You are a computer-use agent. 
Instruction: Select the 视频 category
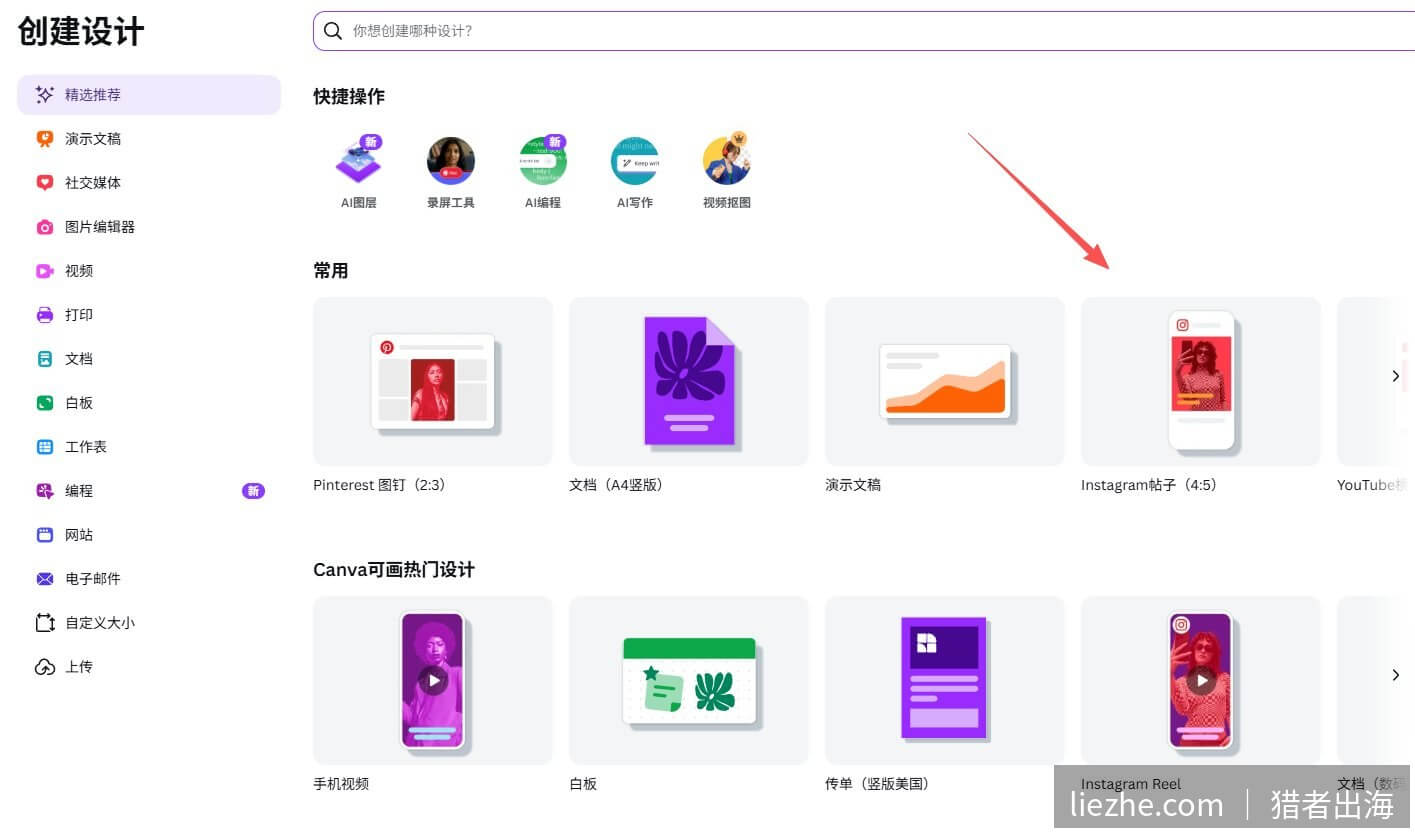pyautogui.click(x=149, y=271)
